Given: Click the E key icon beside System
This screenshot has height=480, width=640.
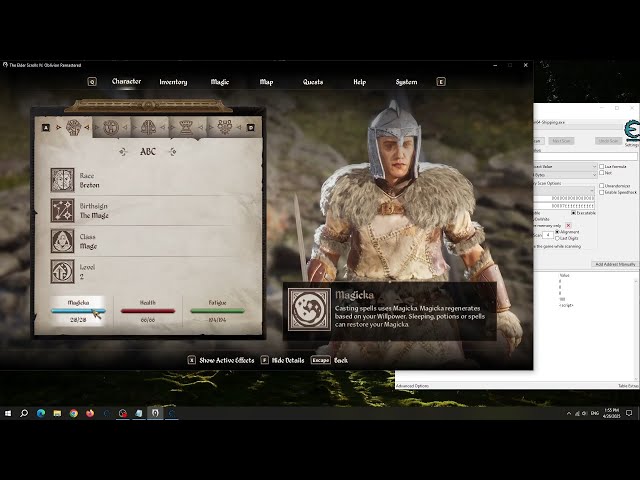Looking at the screenshot, I should coord(441,82).
